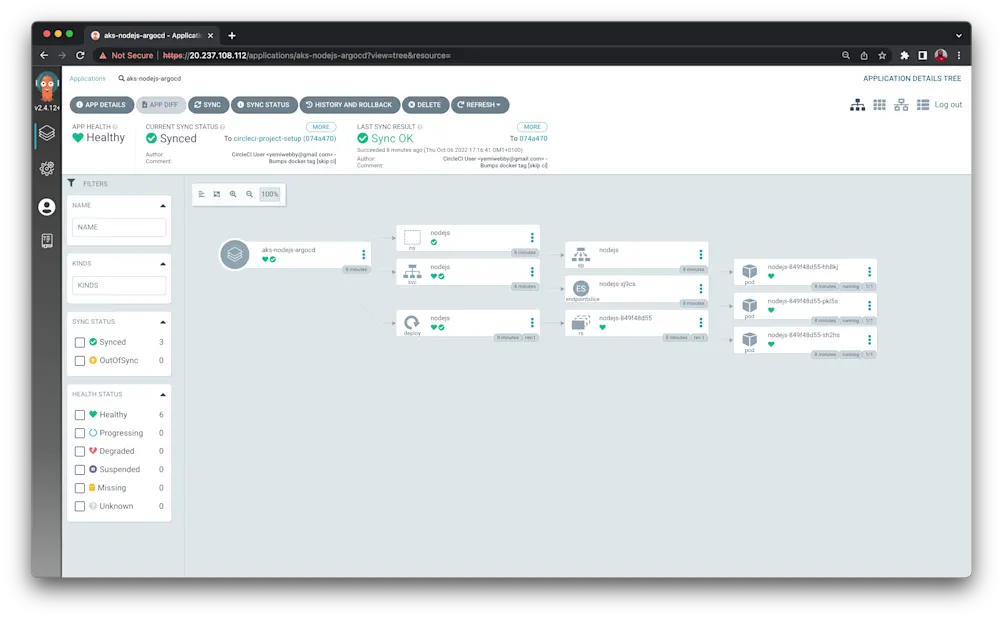
Task: Select the aks-nodejs-argocd browser tab
Action: [x=148, y=33]
